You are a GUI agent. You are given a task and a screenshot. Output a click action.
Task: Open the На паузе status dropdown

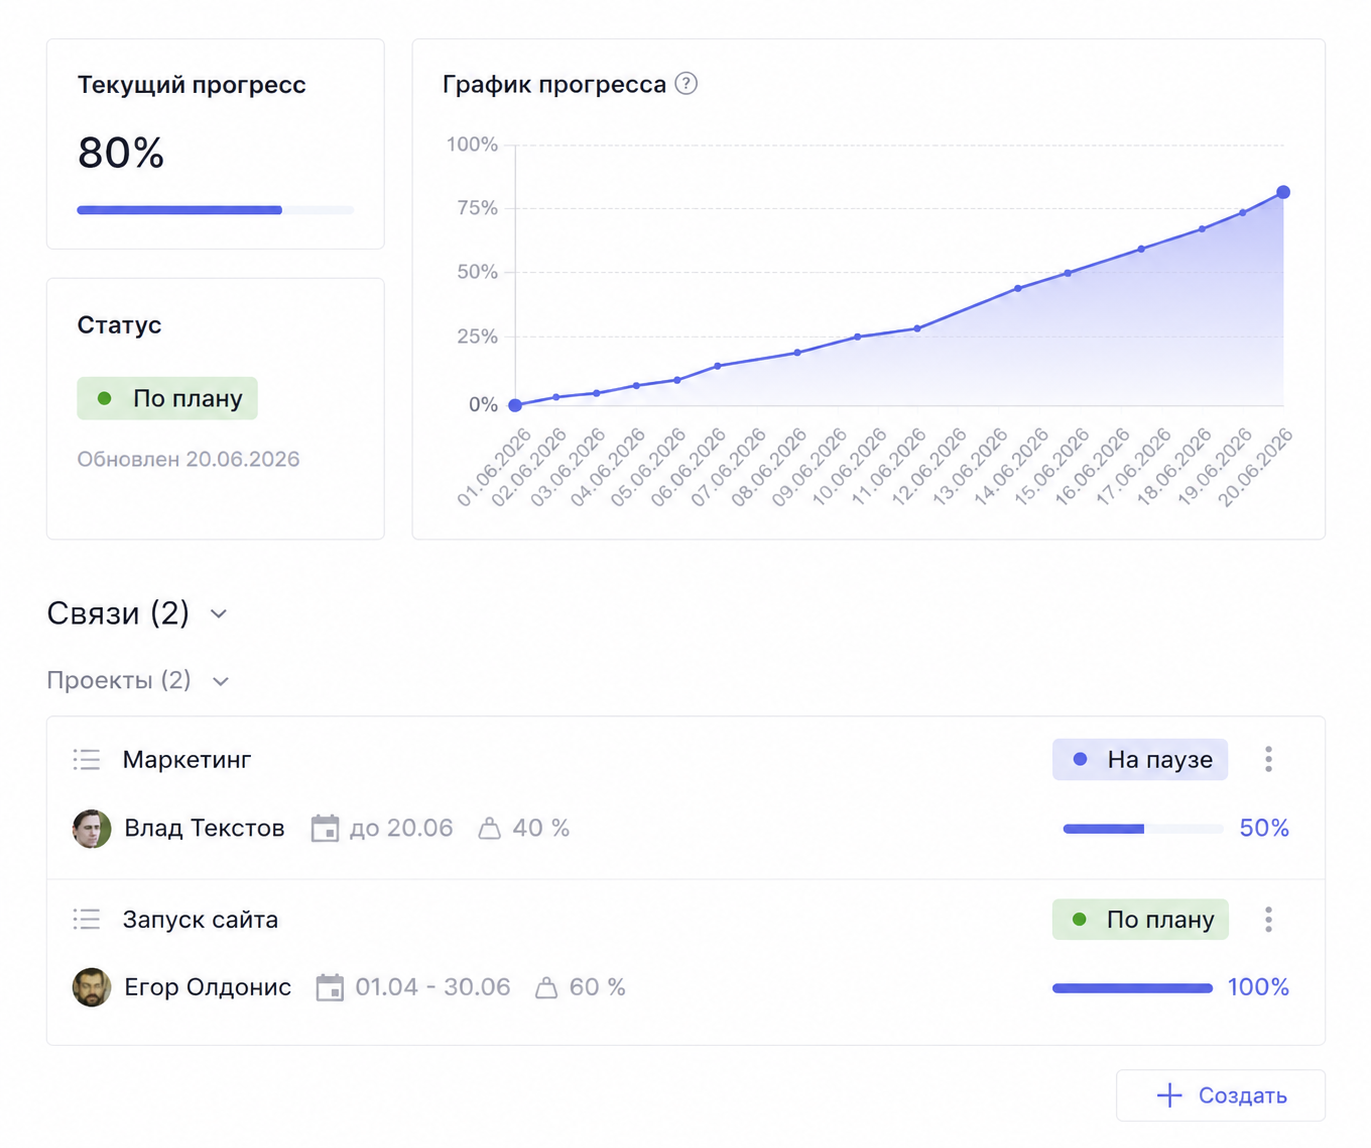pyautogui.click(x=1140, y=759)
